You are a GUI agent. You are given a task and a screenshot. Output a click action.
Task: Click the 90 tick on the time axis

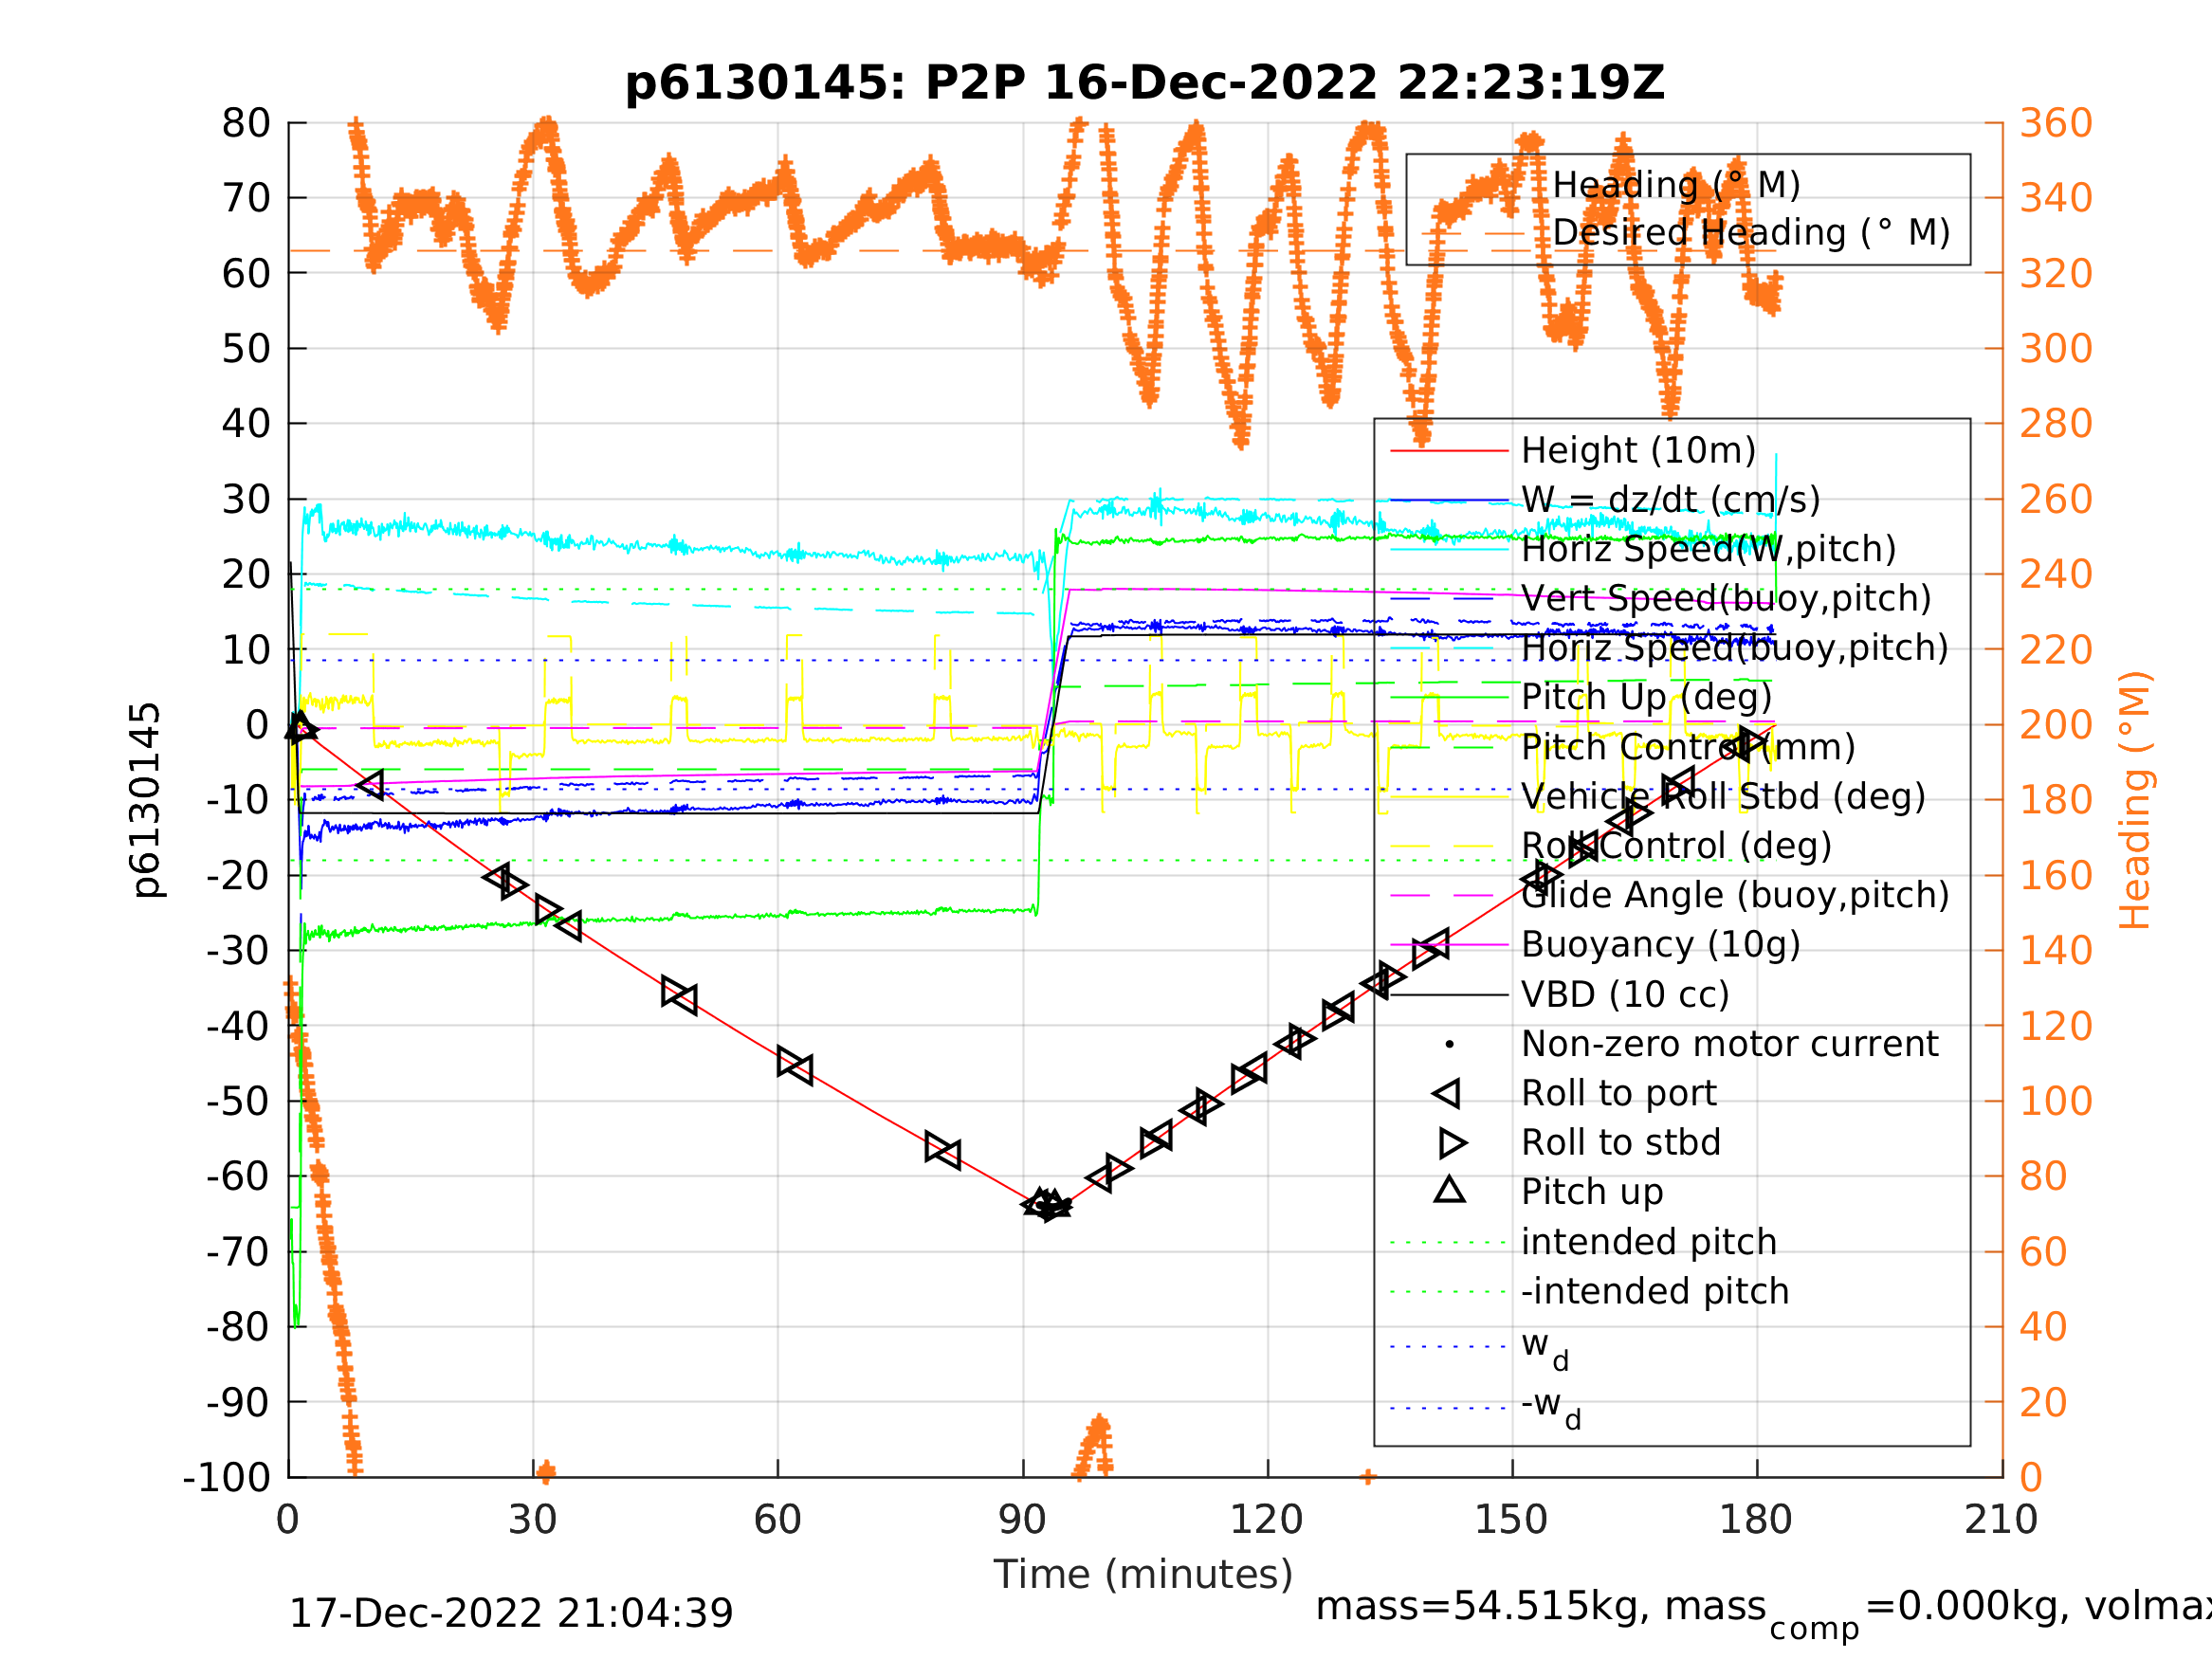(x=1022, y=1520)
